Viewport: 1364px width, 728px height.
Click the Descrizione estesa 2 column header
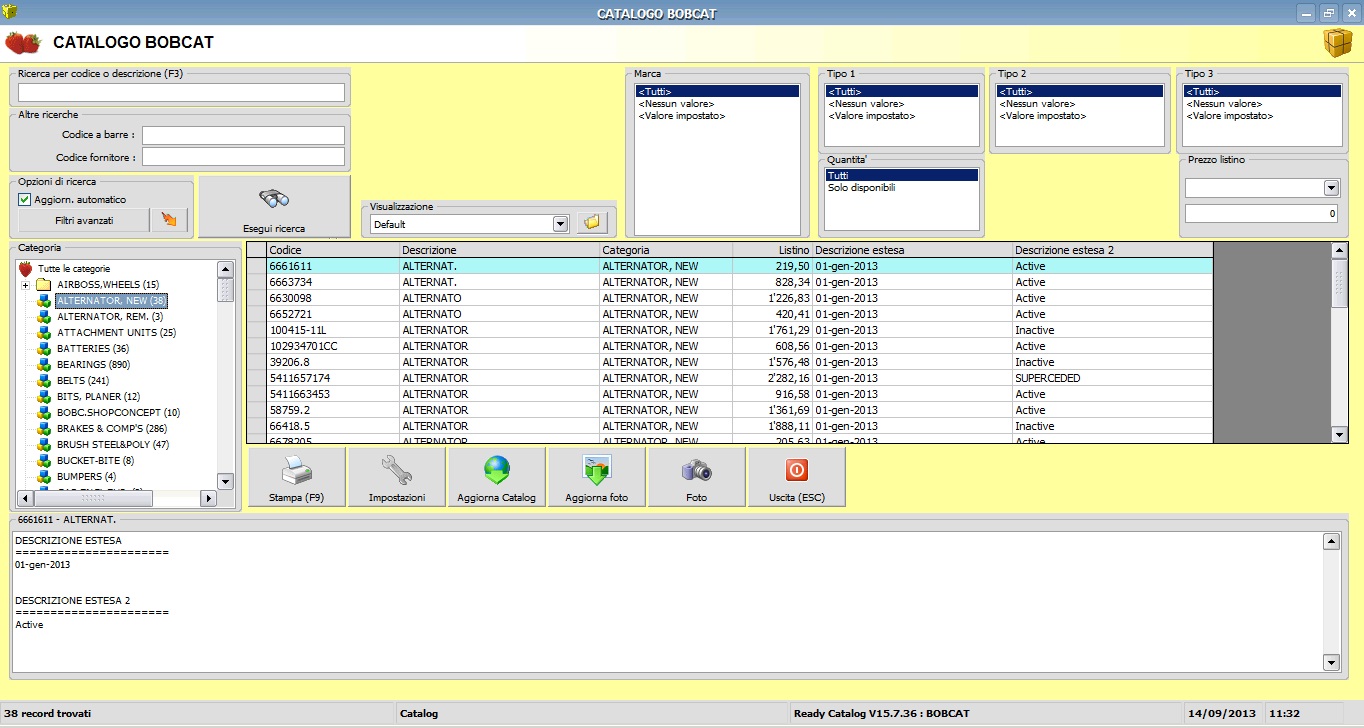(1112, 250)
